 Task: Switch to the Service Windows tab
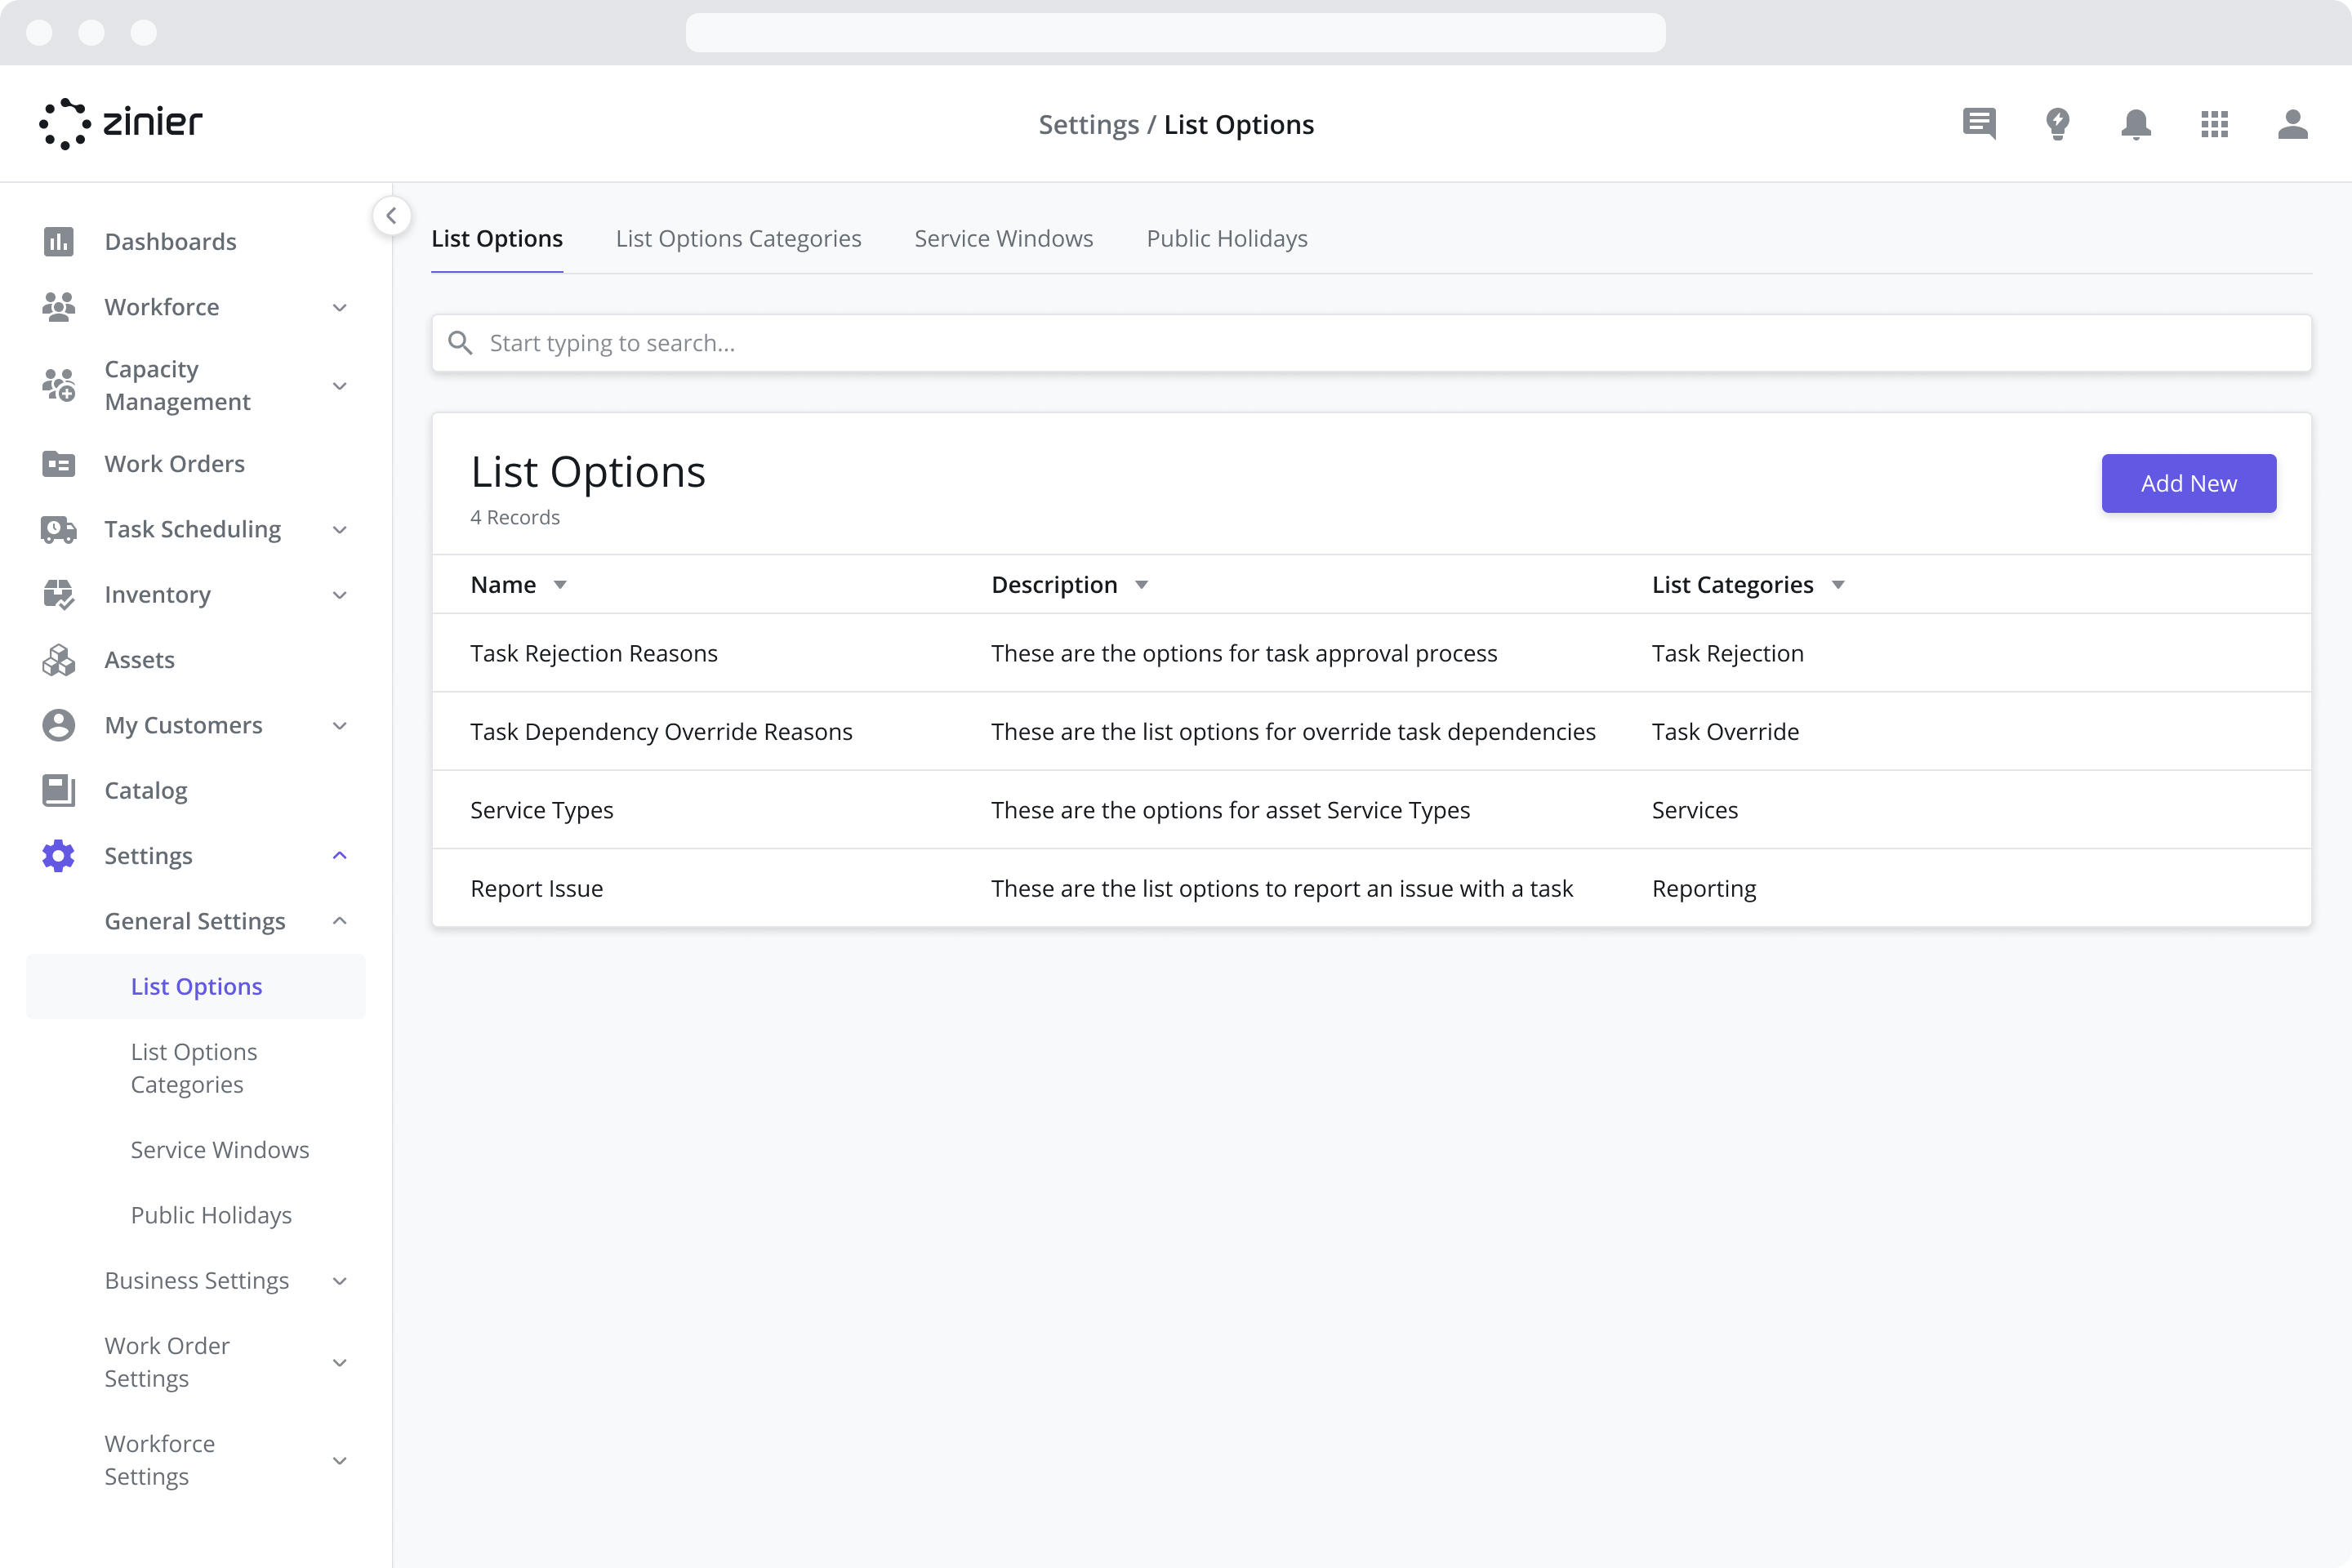point(1003,238)
